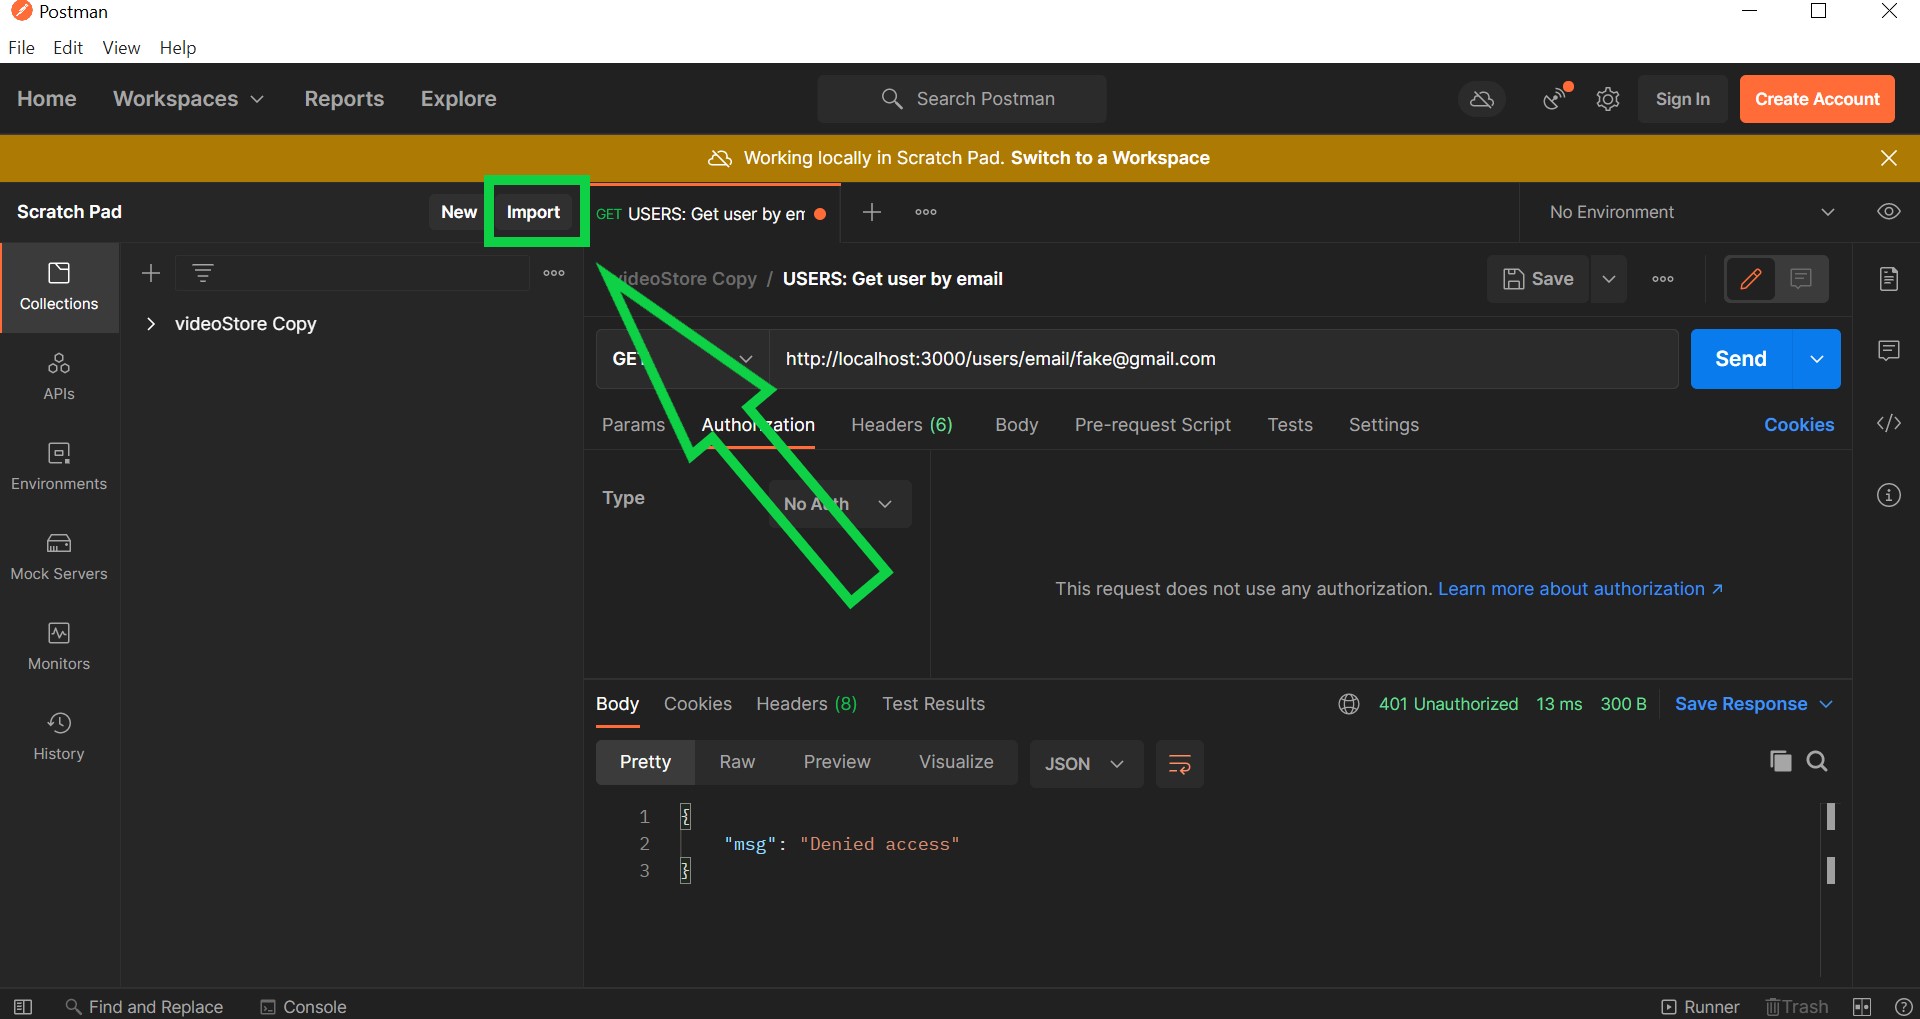Open the code snippet icon
Screen dimensions: 1920x1019
[1888, 423]
